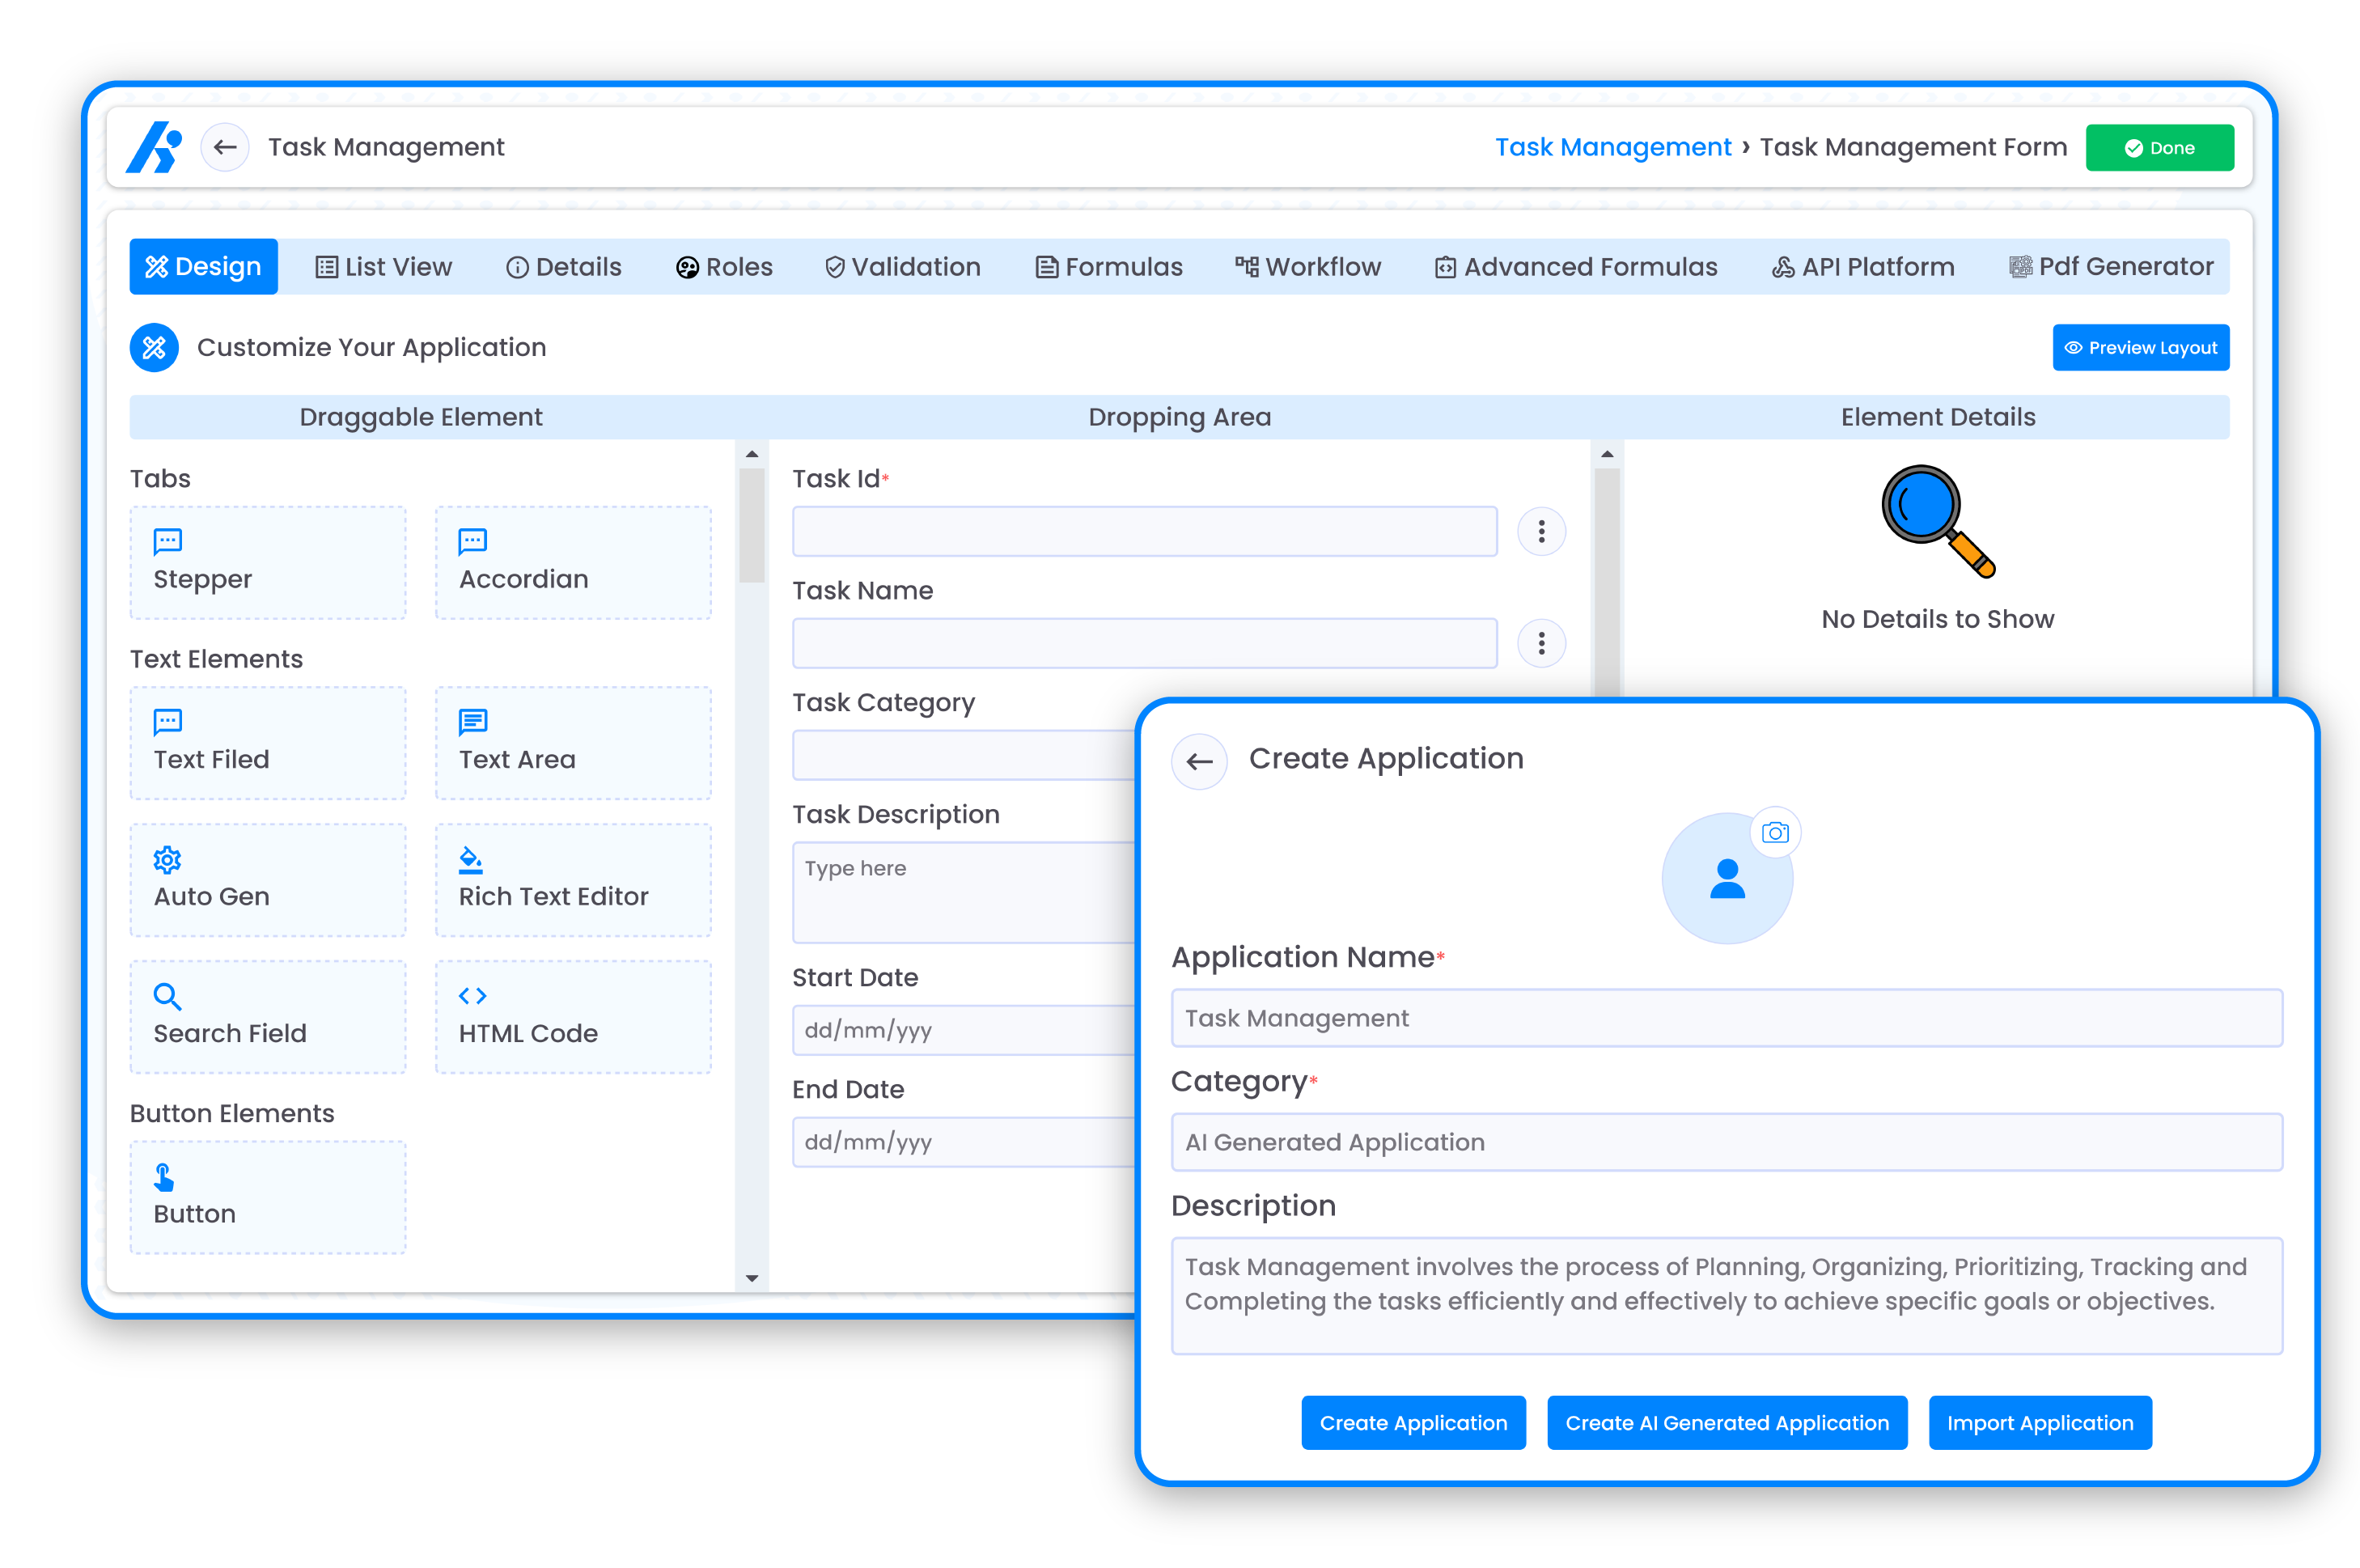
Task: Click the Text Elements section heading
Action: 216,659
